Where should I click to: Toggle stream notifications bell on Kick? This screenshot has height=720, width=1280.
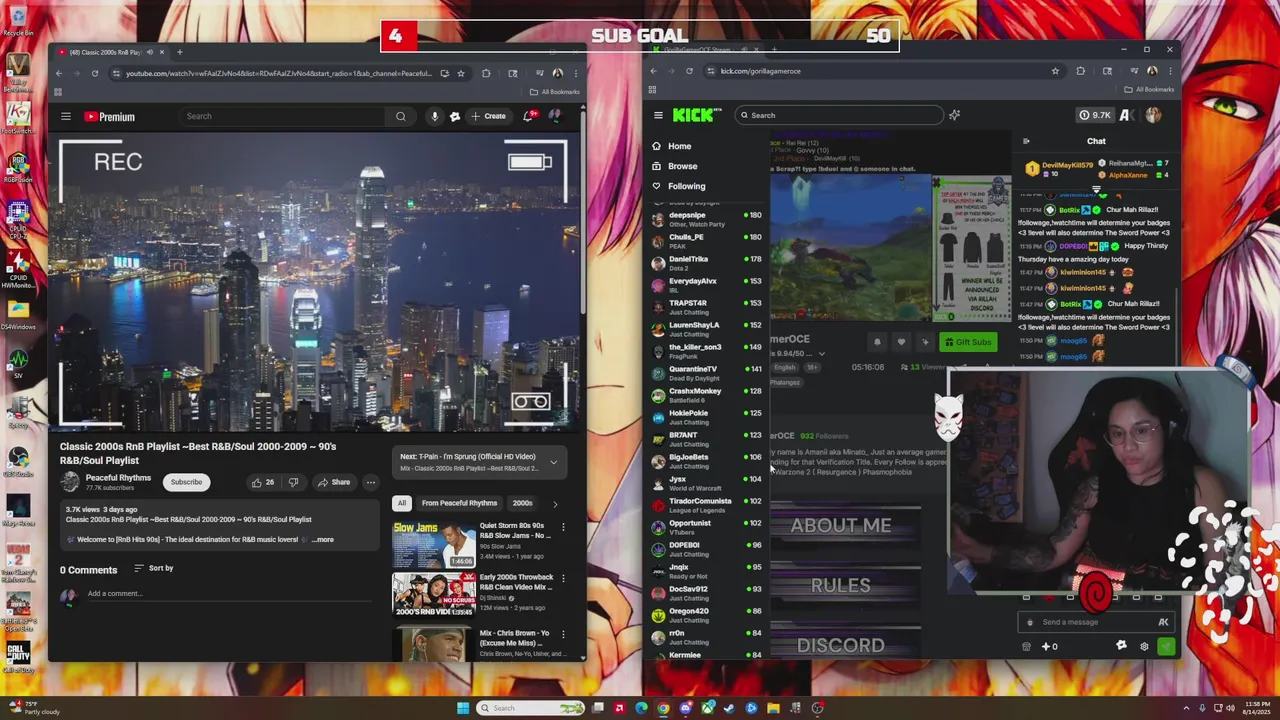pos(877,342)
